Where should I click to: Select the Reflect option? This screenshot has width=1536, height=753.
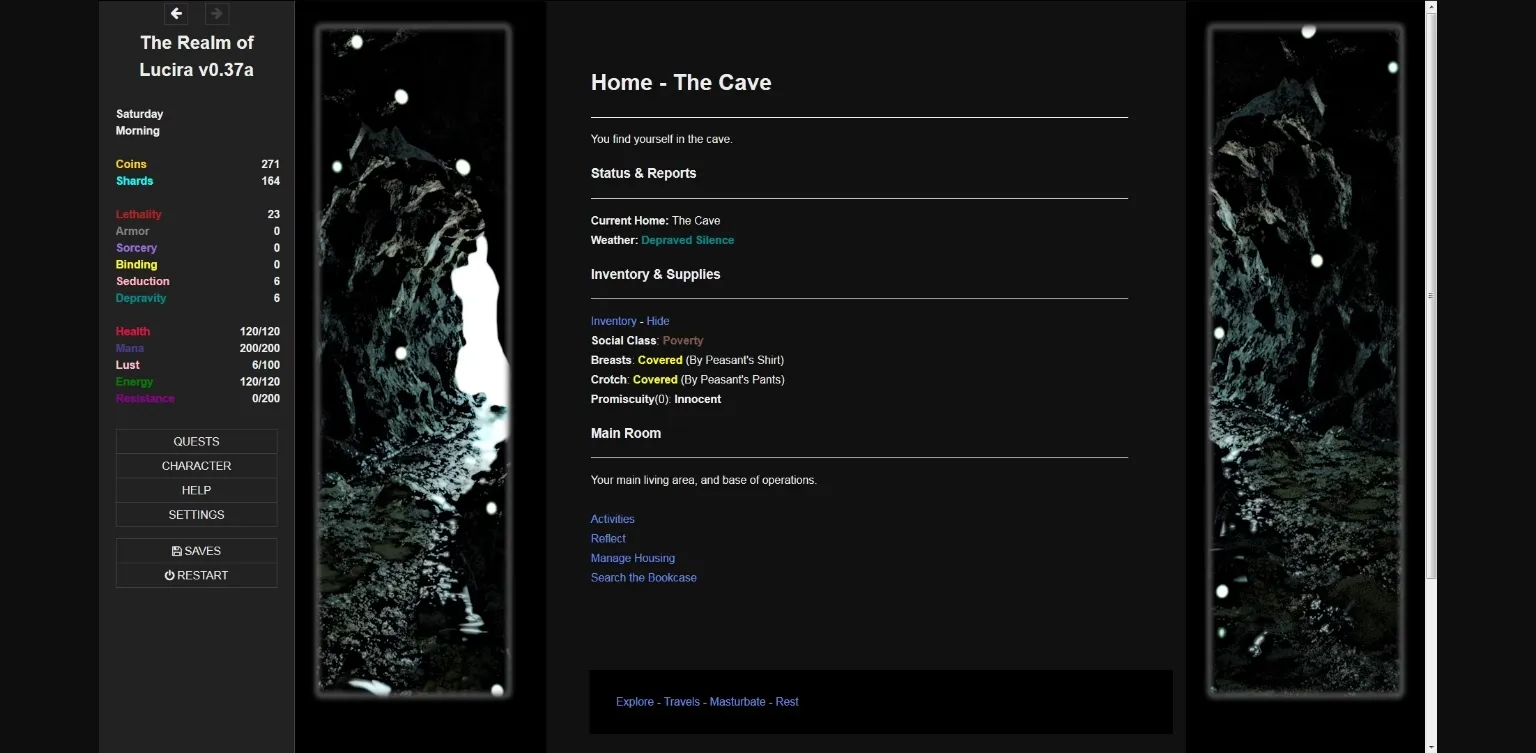(608, 539)
